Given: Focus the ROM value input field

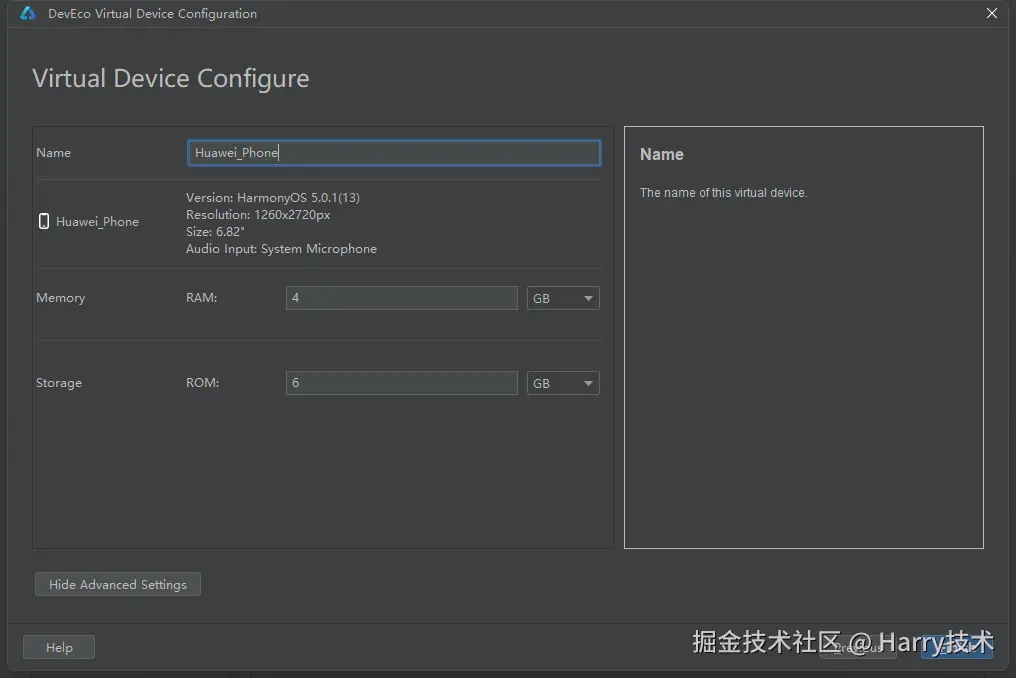Looking at the screenshot, I should coord(401,383).
